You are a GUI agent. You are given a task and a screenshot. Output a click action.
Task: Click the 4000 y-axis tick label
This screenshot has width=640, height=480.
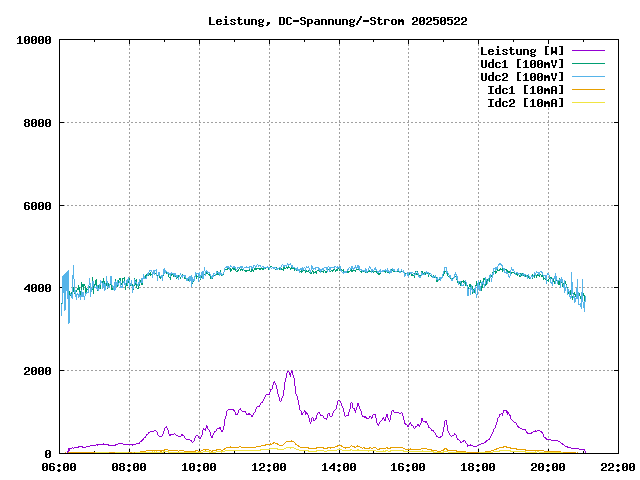tap(37, 289)
